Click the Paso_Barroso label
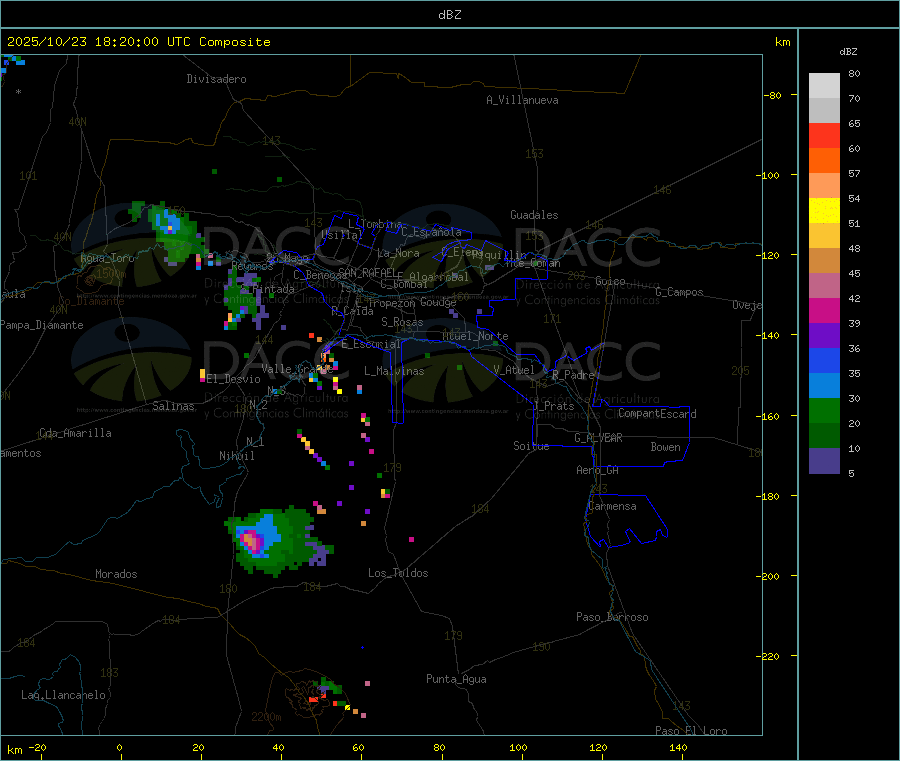The width and height of the screenshot is (900, 761). pyautogui.click(x=612, y=617)
